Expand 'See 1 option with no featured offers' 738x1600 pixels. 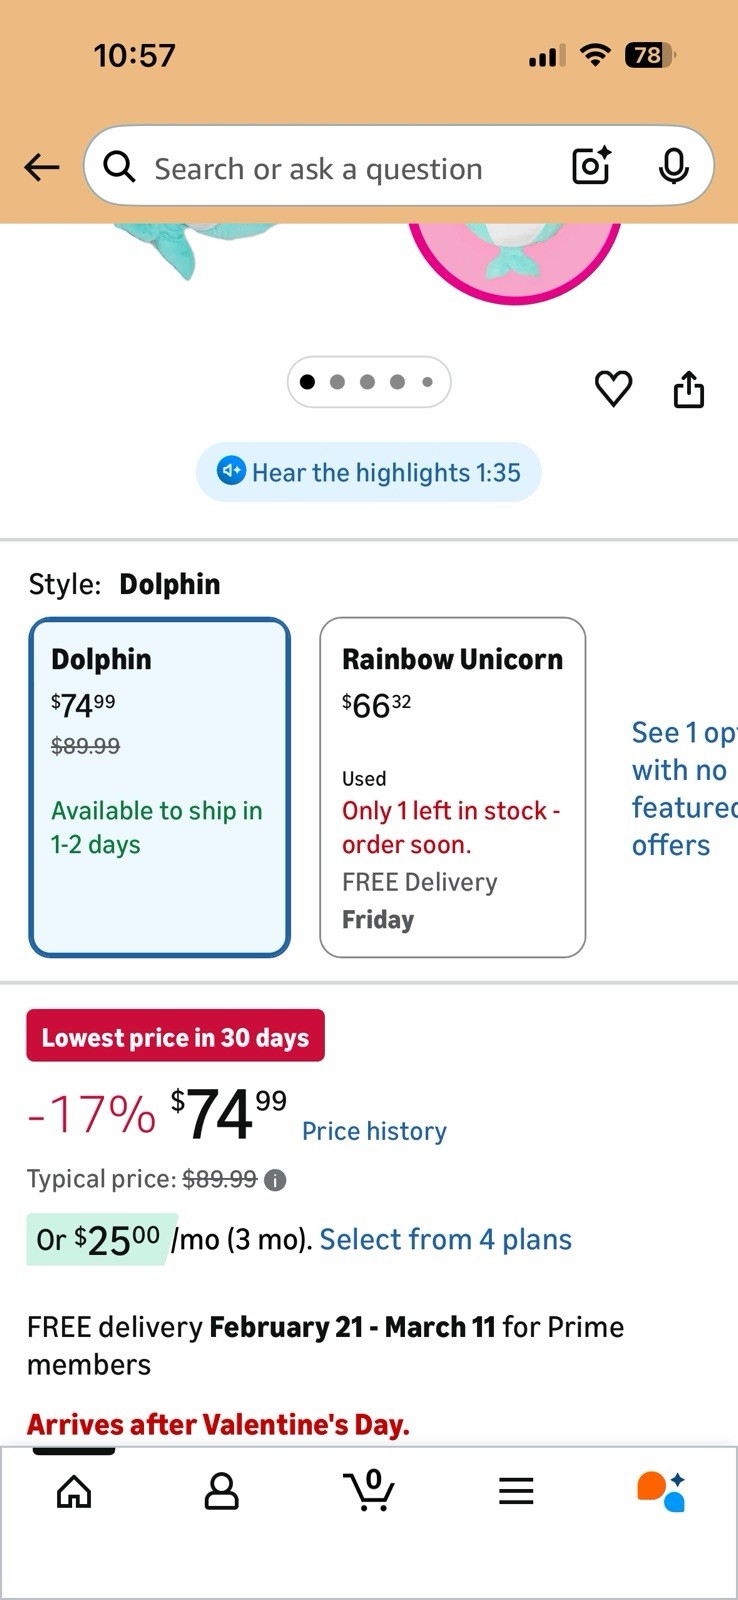coord(682,788)
